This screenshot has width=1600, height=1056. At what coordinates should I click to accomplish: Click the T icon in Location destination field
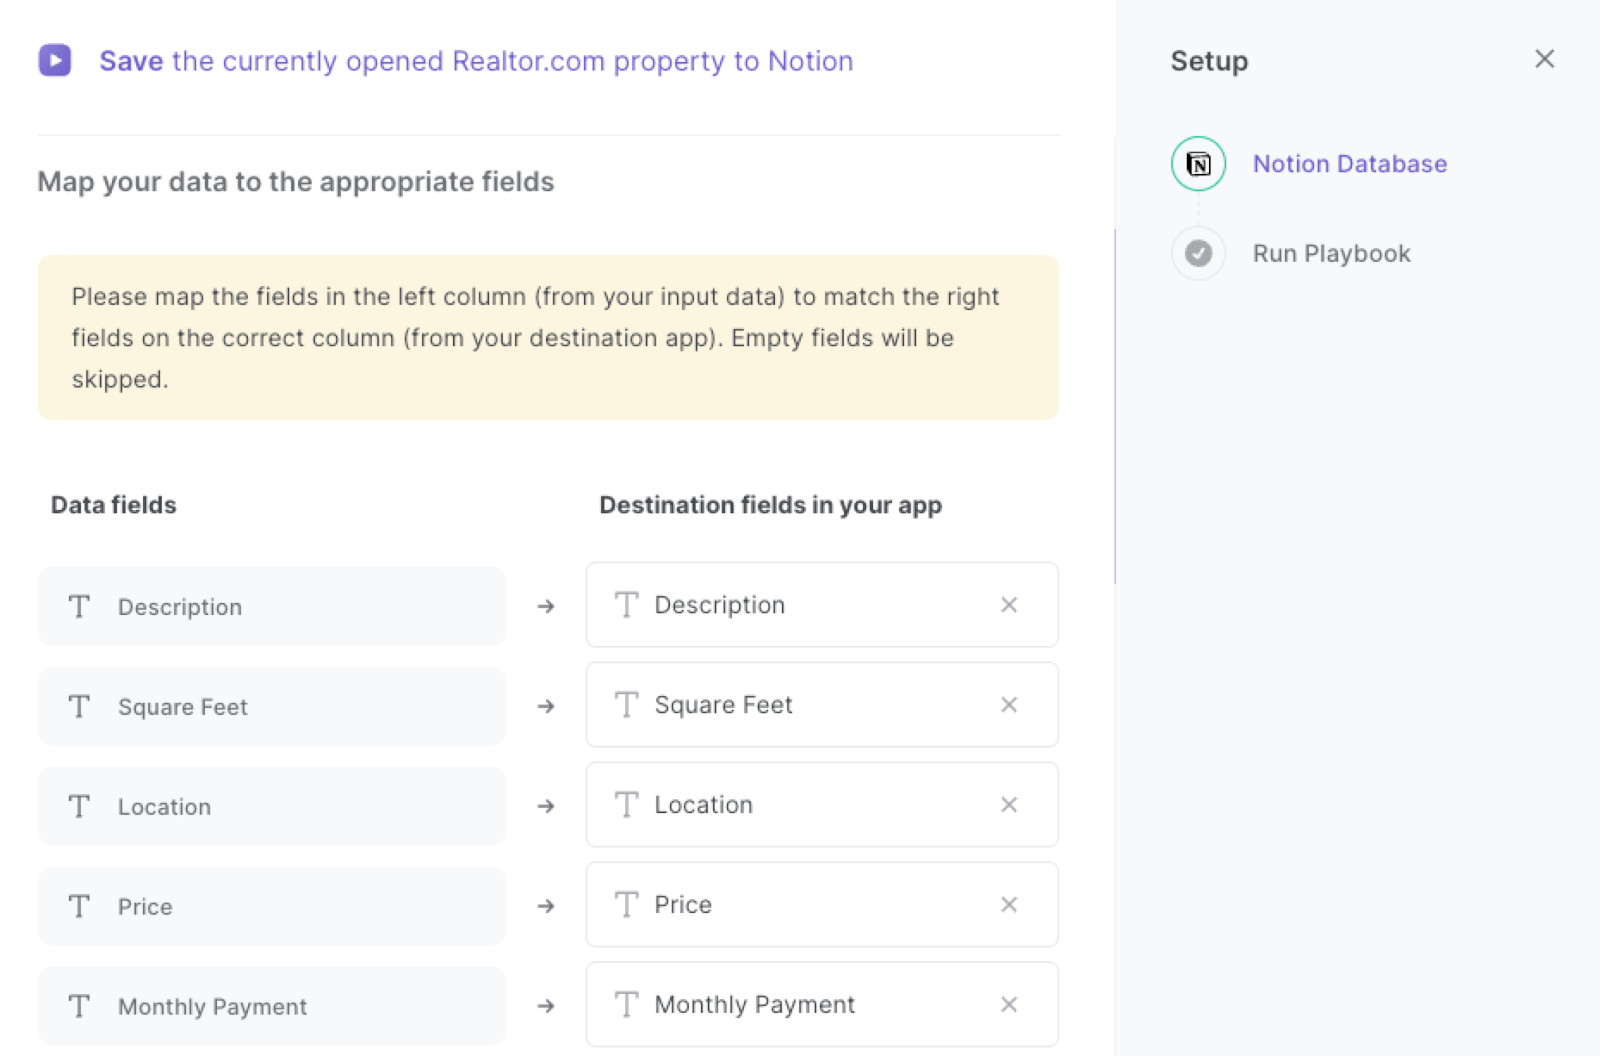[x=626, y=805]
